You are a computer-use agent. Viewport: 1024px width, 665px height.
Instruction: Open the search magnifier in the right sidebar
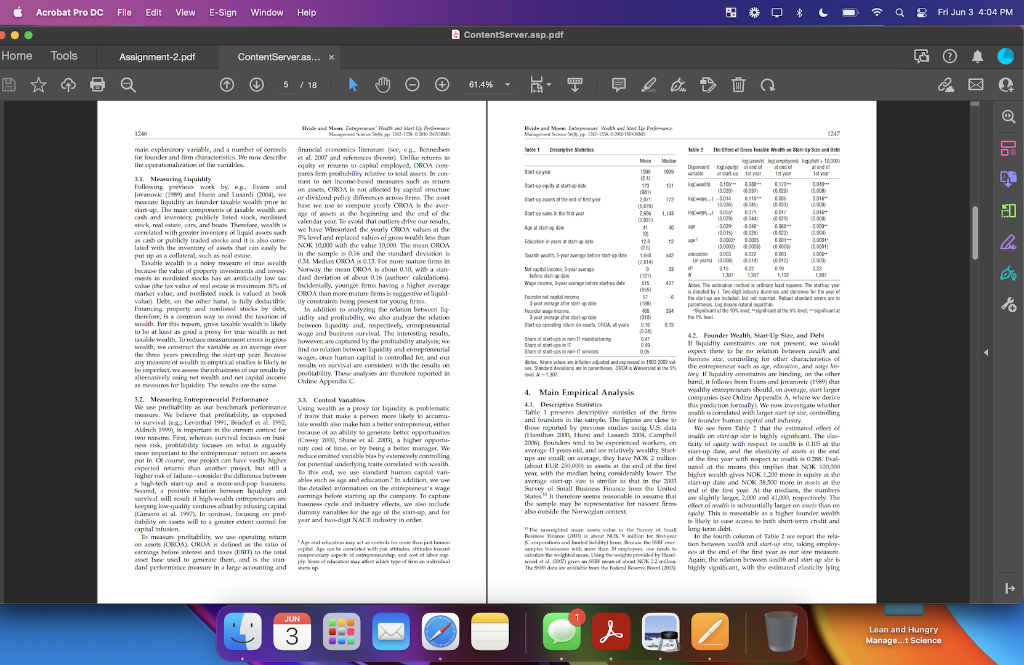1008,117
